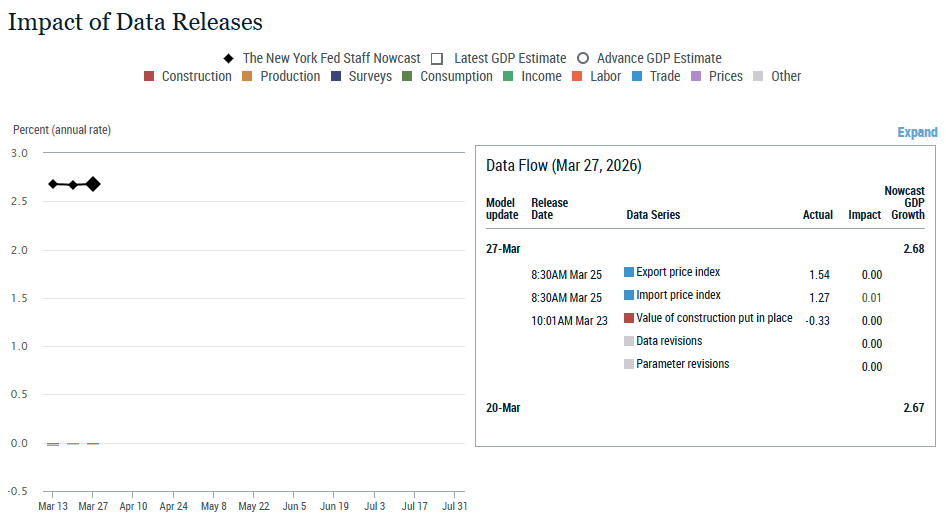This screenshot has height=519, width=946.
Task: Toggle the Production legend square
Action: coord(248,77)
